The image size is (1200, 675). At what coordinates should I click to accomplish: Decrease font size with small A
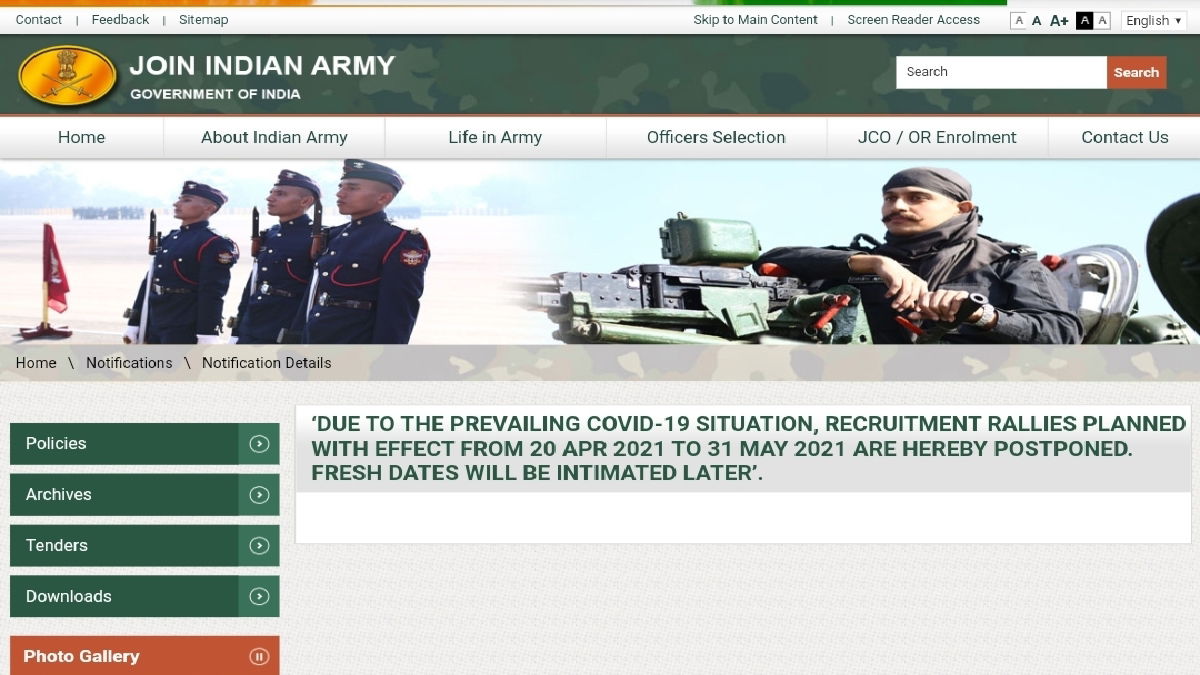tap(1019, 21)
